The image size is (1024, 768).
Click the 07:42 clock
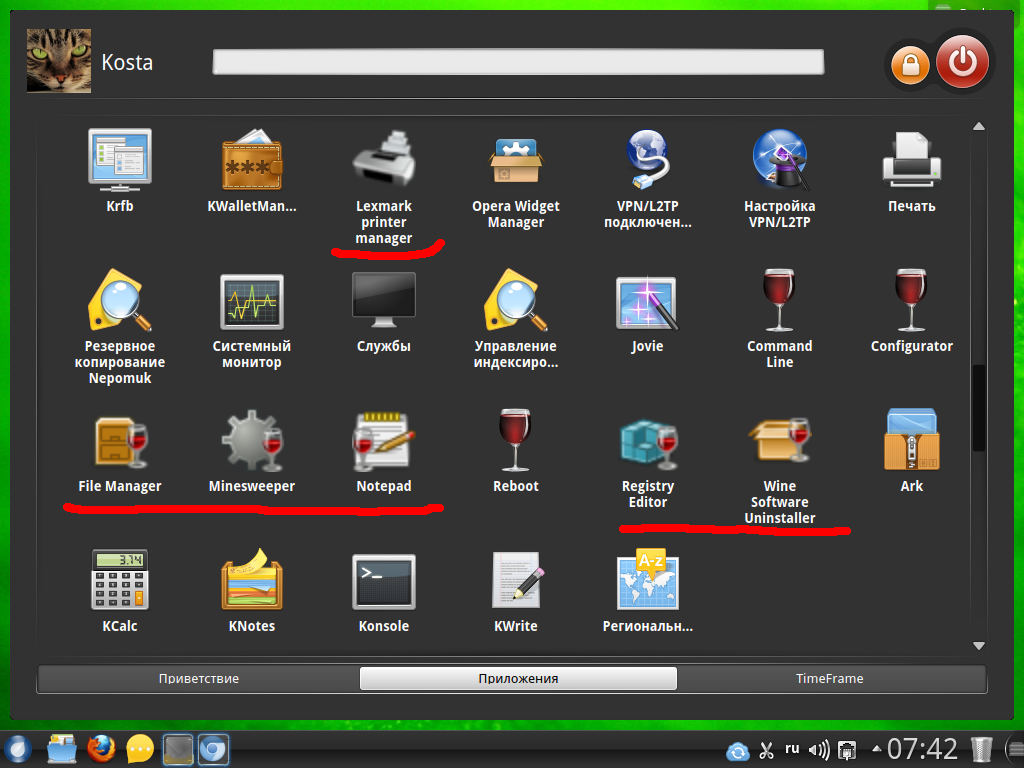(922, 749)
